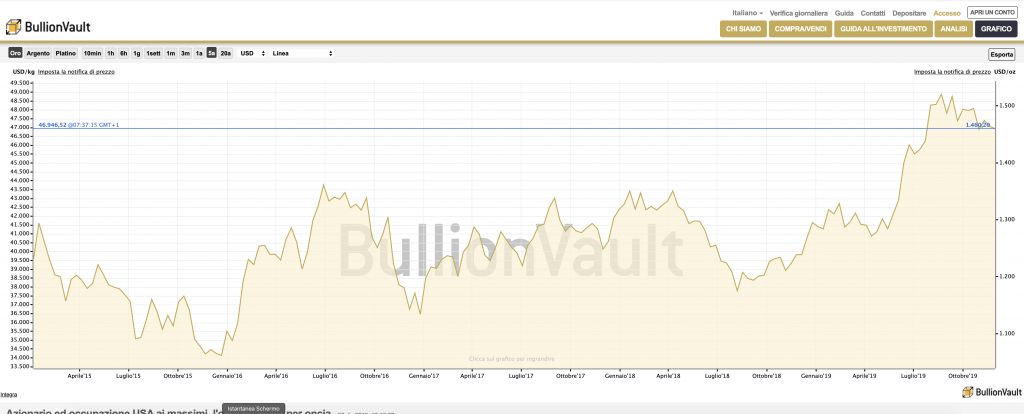
Task: Switch the chart to Platino
Action: [65, 53]
